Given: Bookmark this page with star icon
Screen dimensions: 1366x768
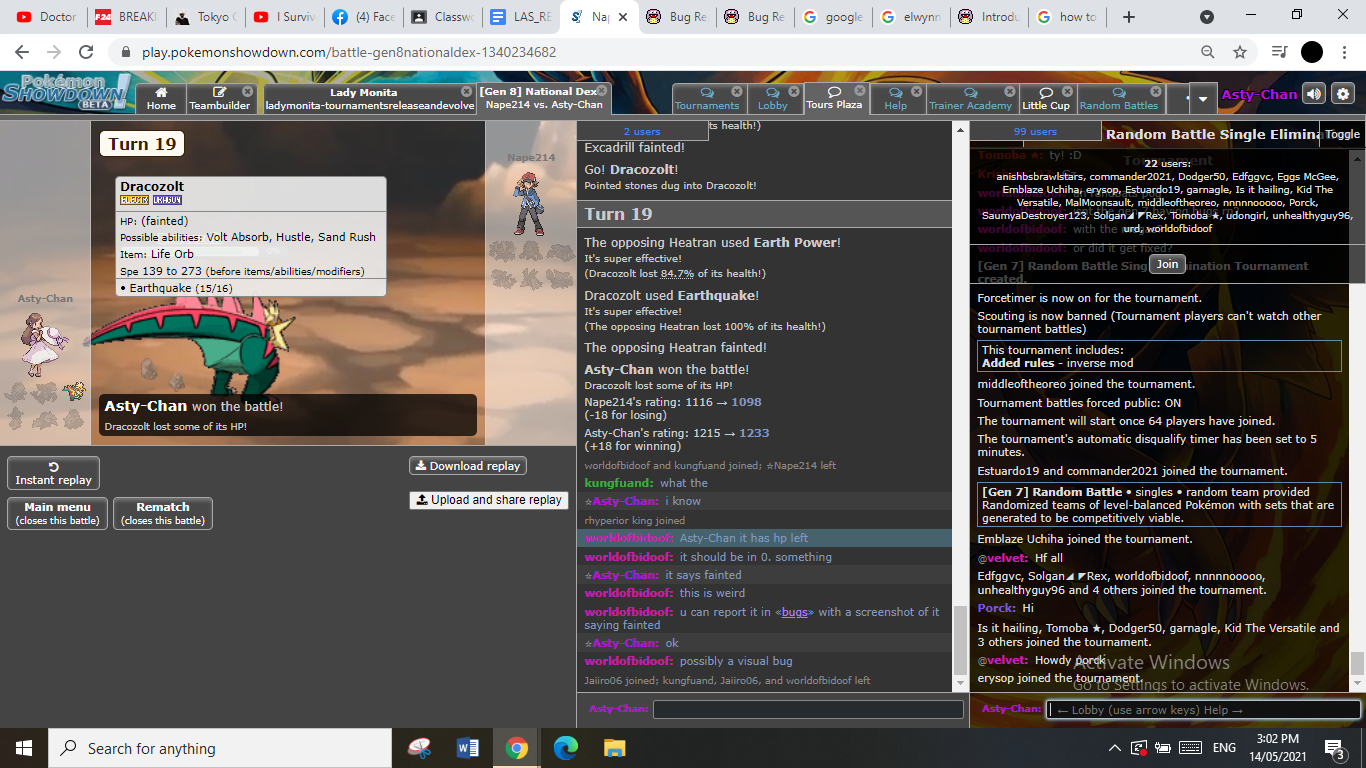Looking at the screenshot, I should tap(1240, 52).
